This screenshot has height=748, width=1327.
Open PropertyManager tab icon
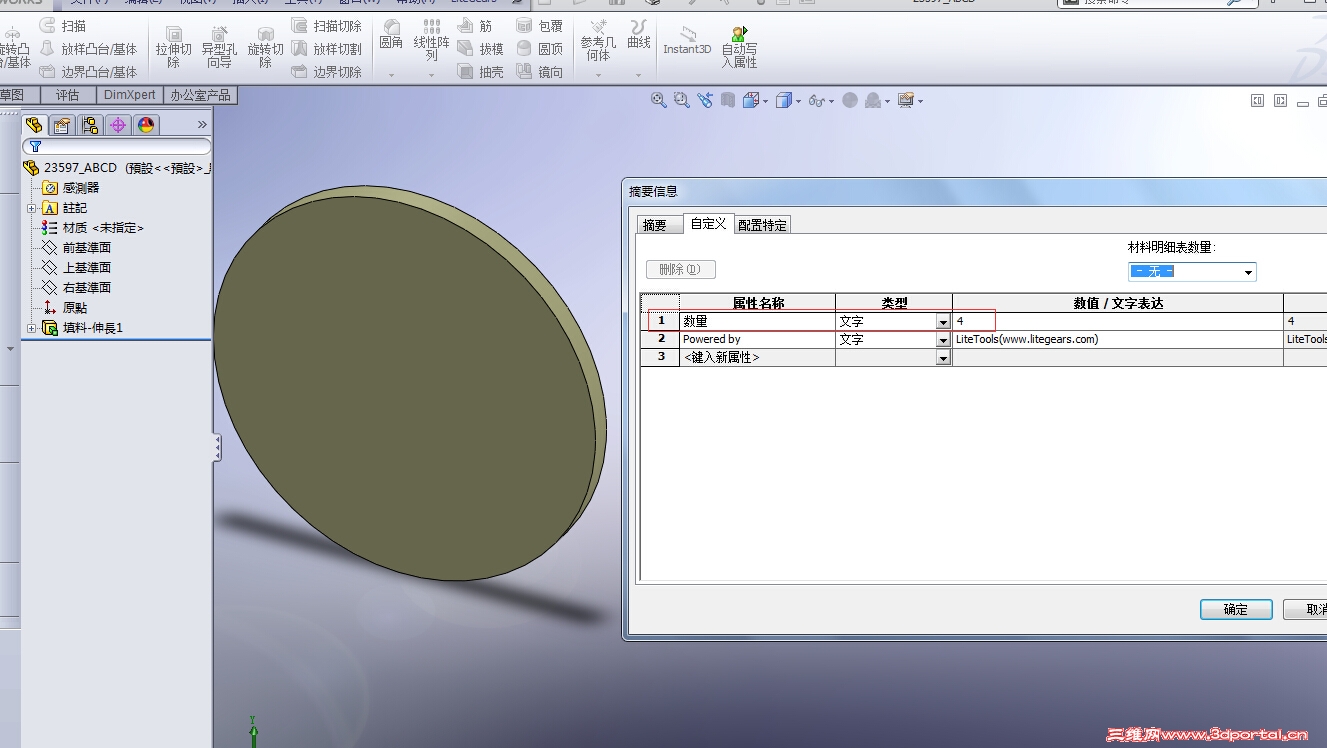tap(63, 125)
